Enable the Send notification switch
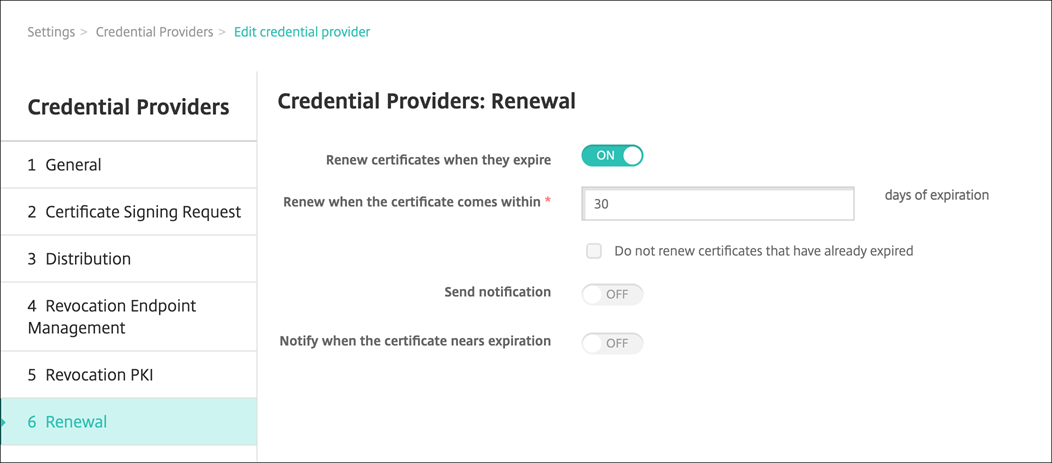This screenshot has height=463, width=1052. tap(612, 295)
